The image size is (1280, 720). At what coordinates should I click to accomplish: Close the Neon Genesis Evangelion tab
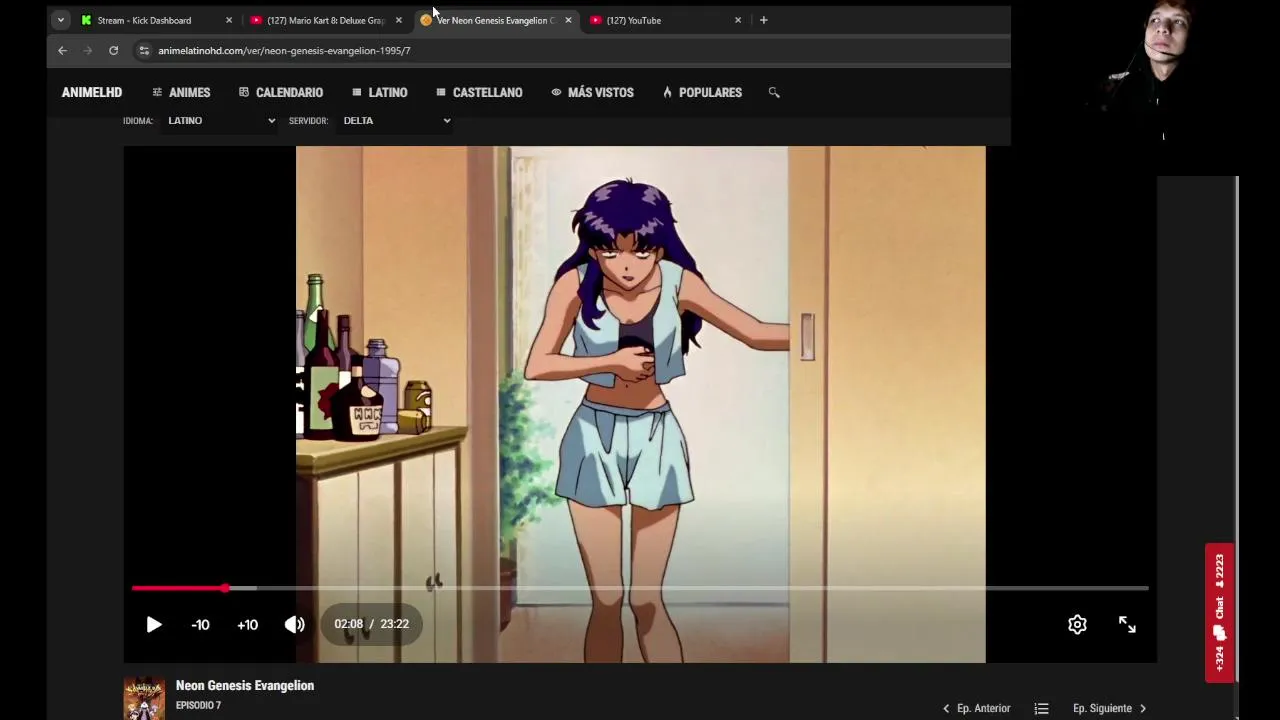pyautogui.click(x=568, y=20)
